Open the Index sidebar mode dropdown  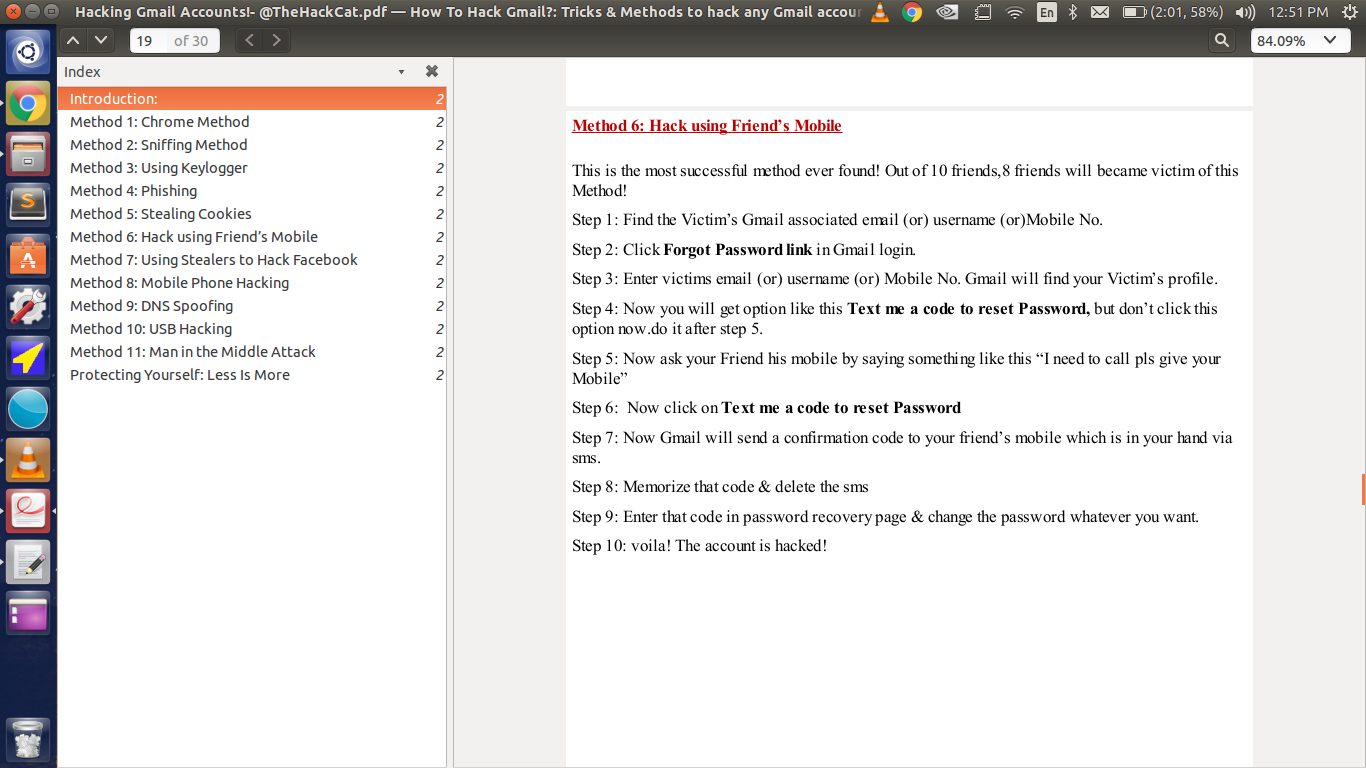[x=401, y=72]
